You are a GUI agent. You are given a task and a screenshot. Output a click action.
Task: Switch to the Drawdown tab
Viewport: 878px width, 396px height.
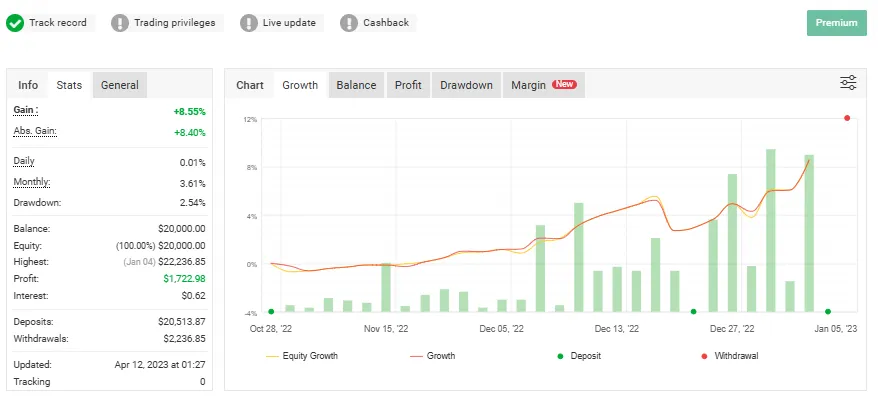click(466, 85)
